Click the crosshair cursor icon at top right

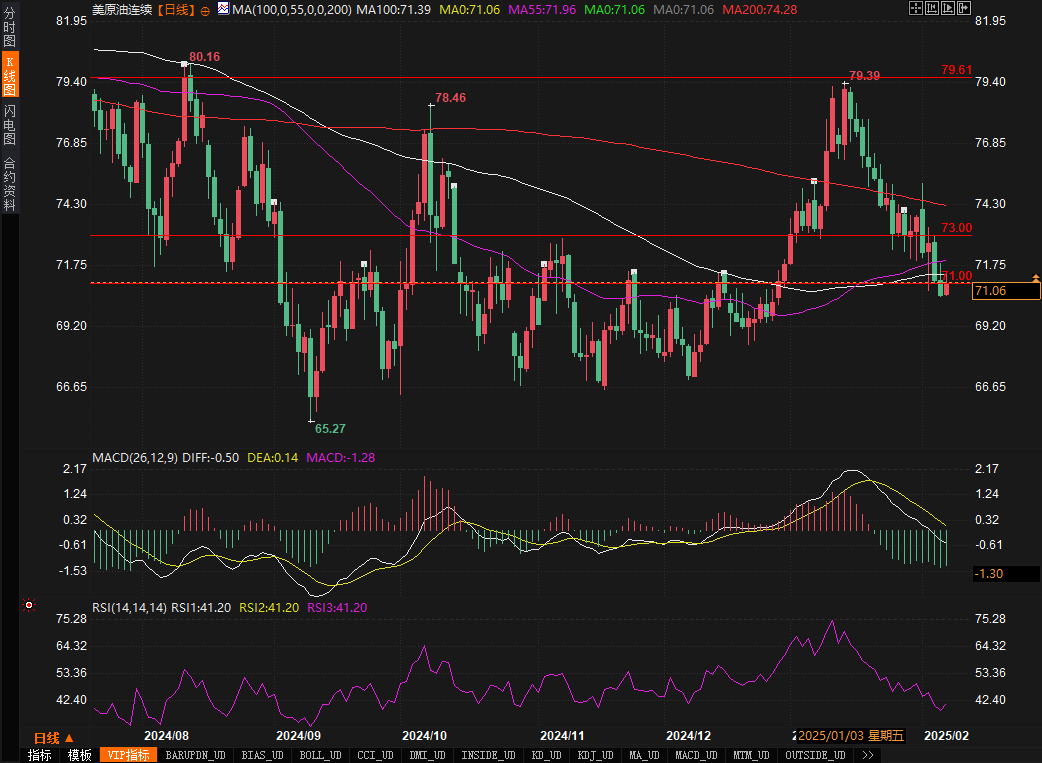click(917, 8)
